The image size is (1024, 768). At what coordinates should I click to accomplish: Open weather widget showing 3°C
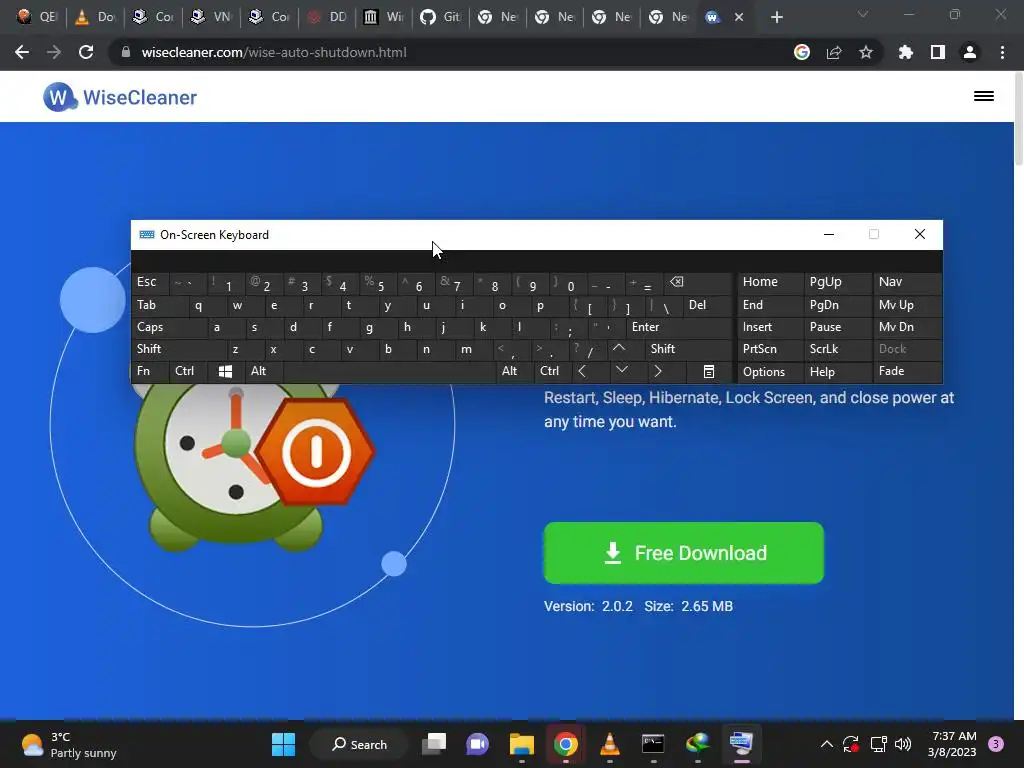click(x=68, y=744)
